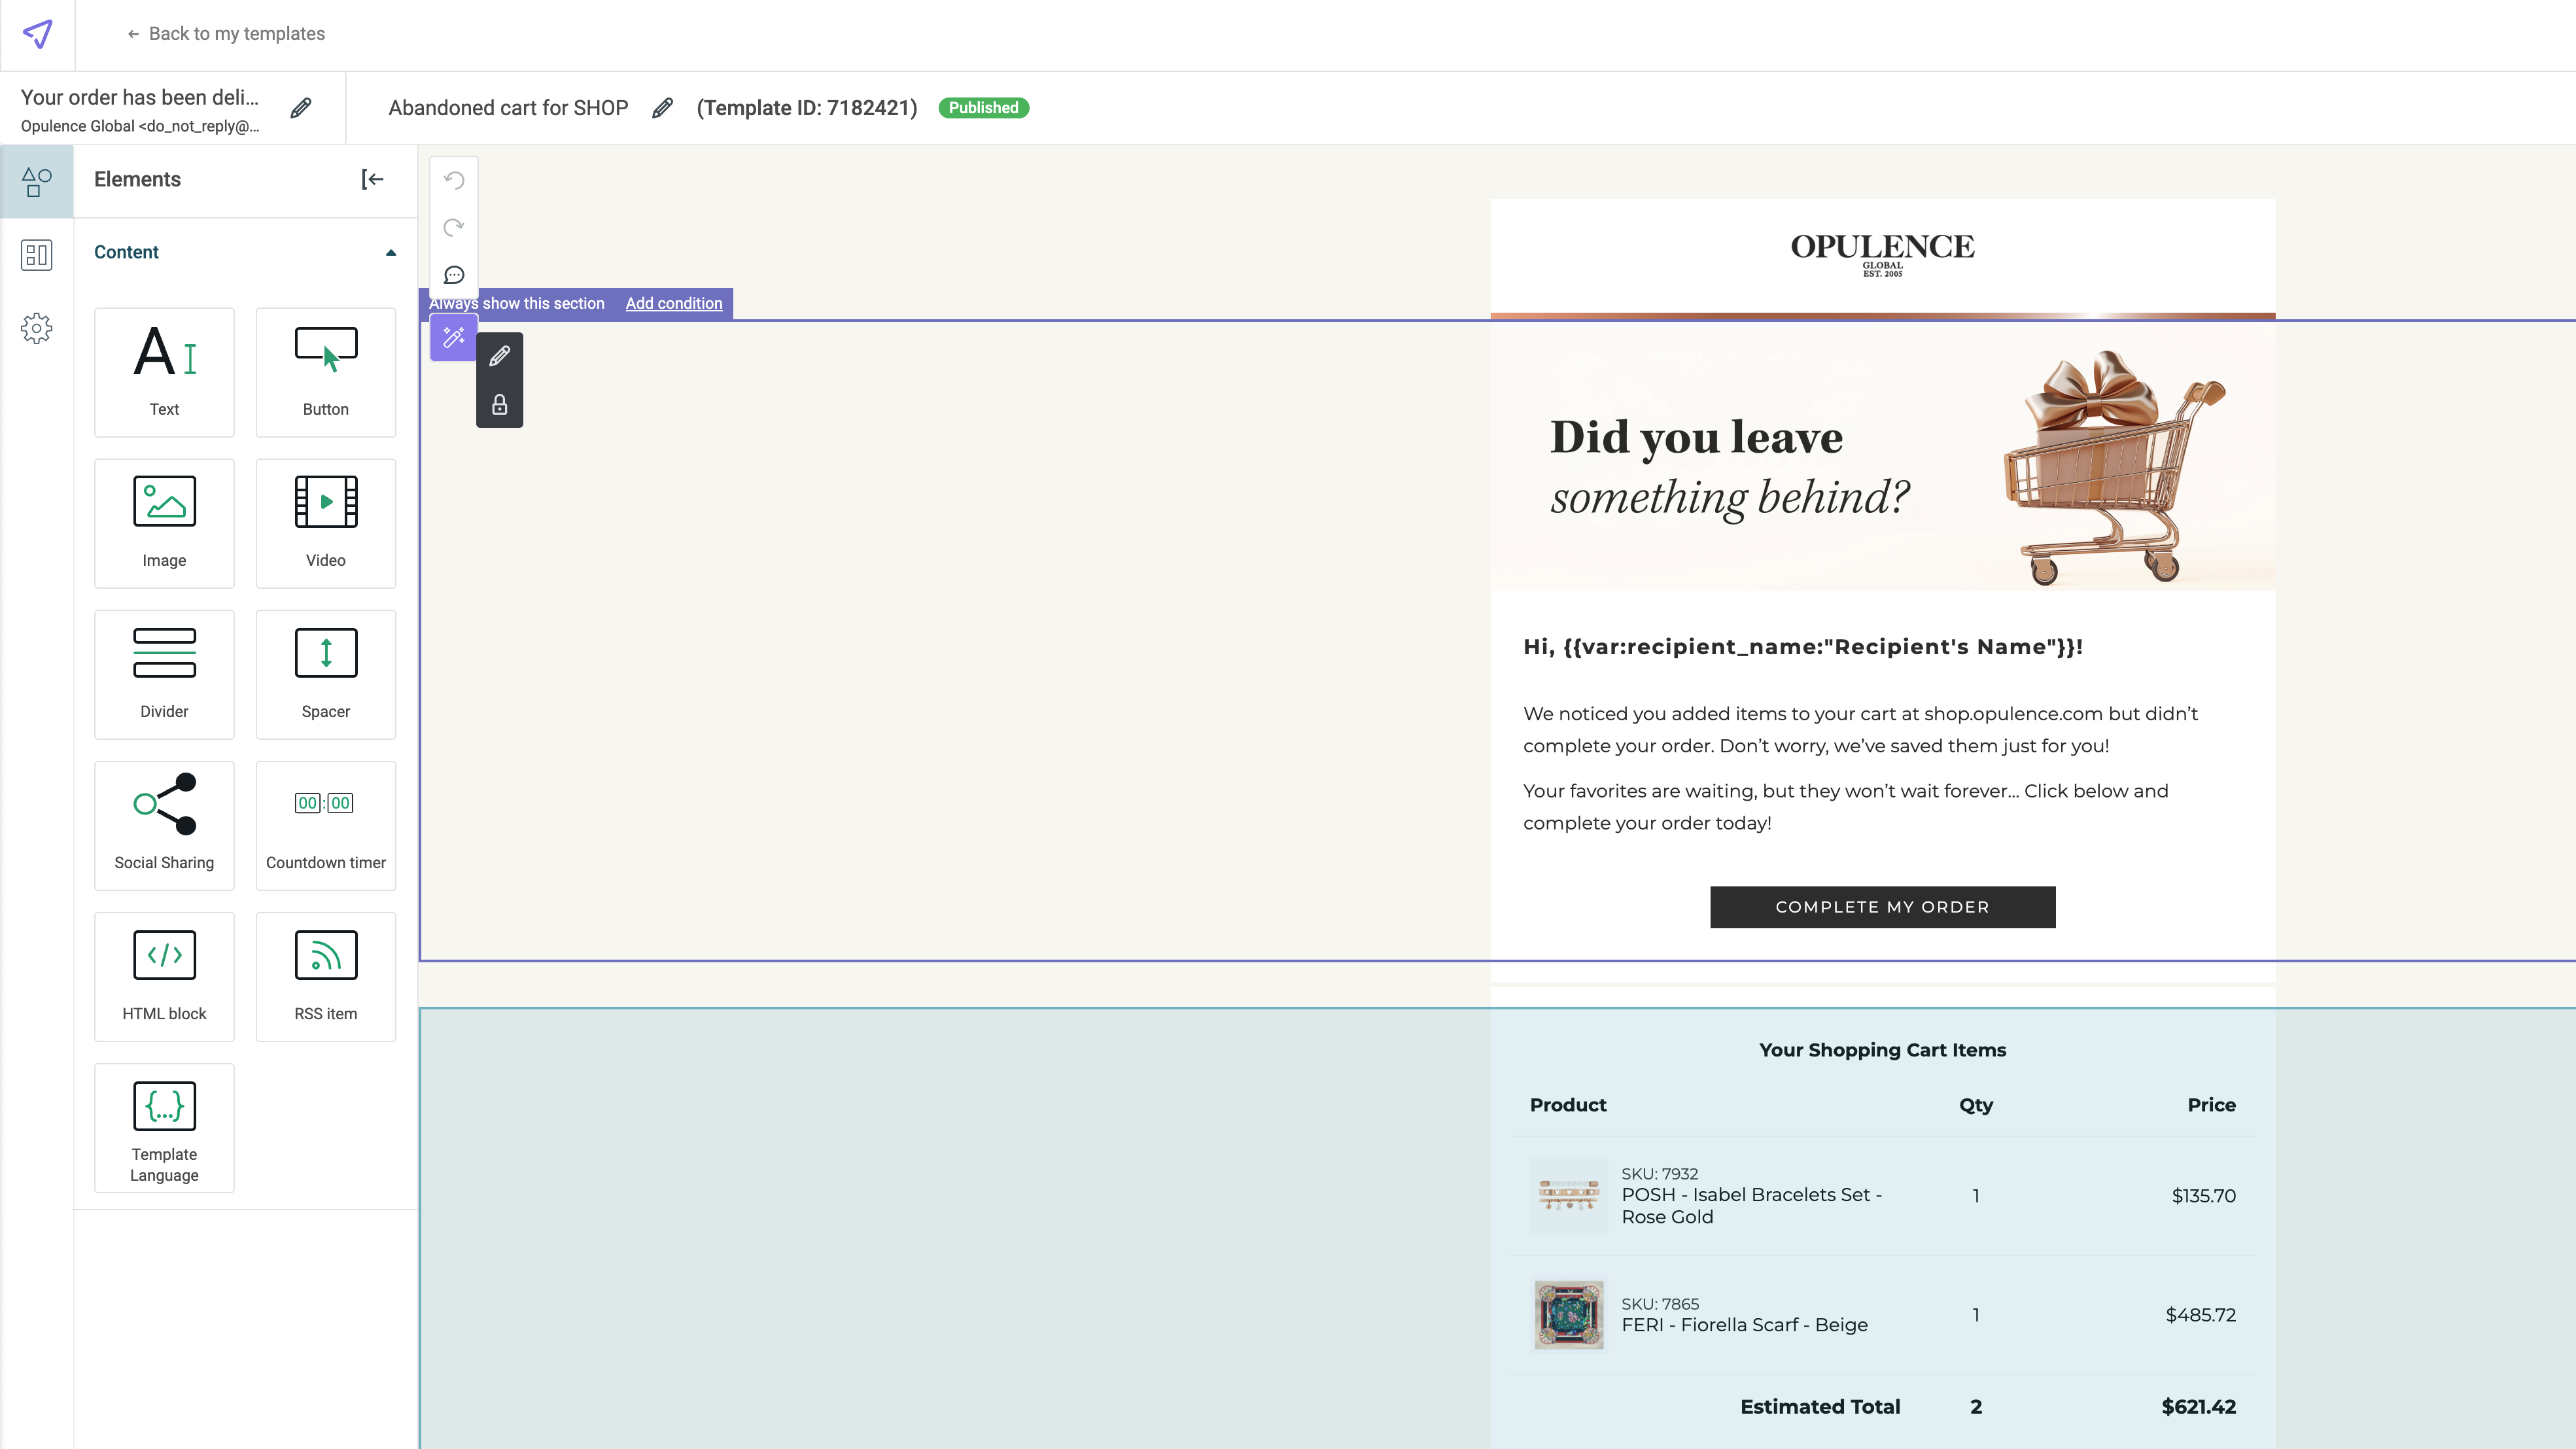
Task: Collapse the Content section
Action: [x=391, y=252]
